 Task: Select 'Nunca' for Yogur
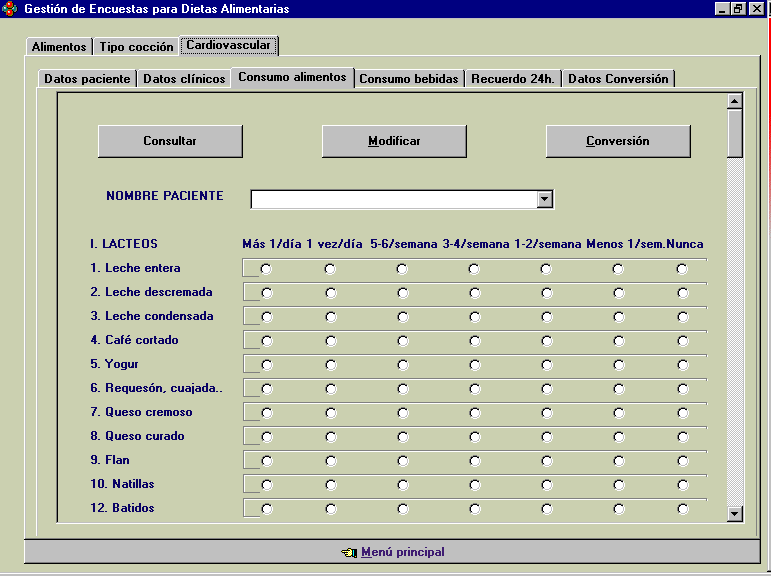click(682, 365)
